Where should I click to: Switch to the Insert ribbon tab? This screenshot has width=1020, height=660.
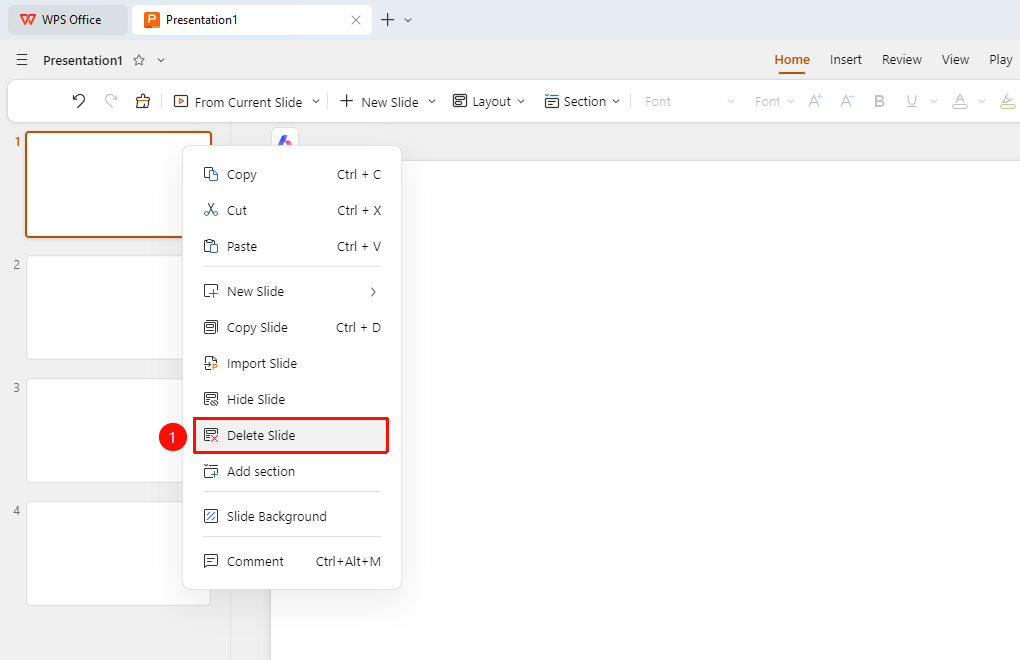pyautogui.click(x=846, y=60)
